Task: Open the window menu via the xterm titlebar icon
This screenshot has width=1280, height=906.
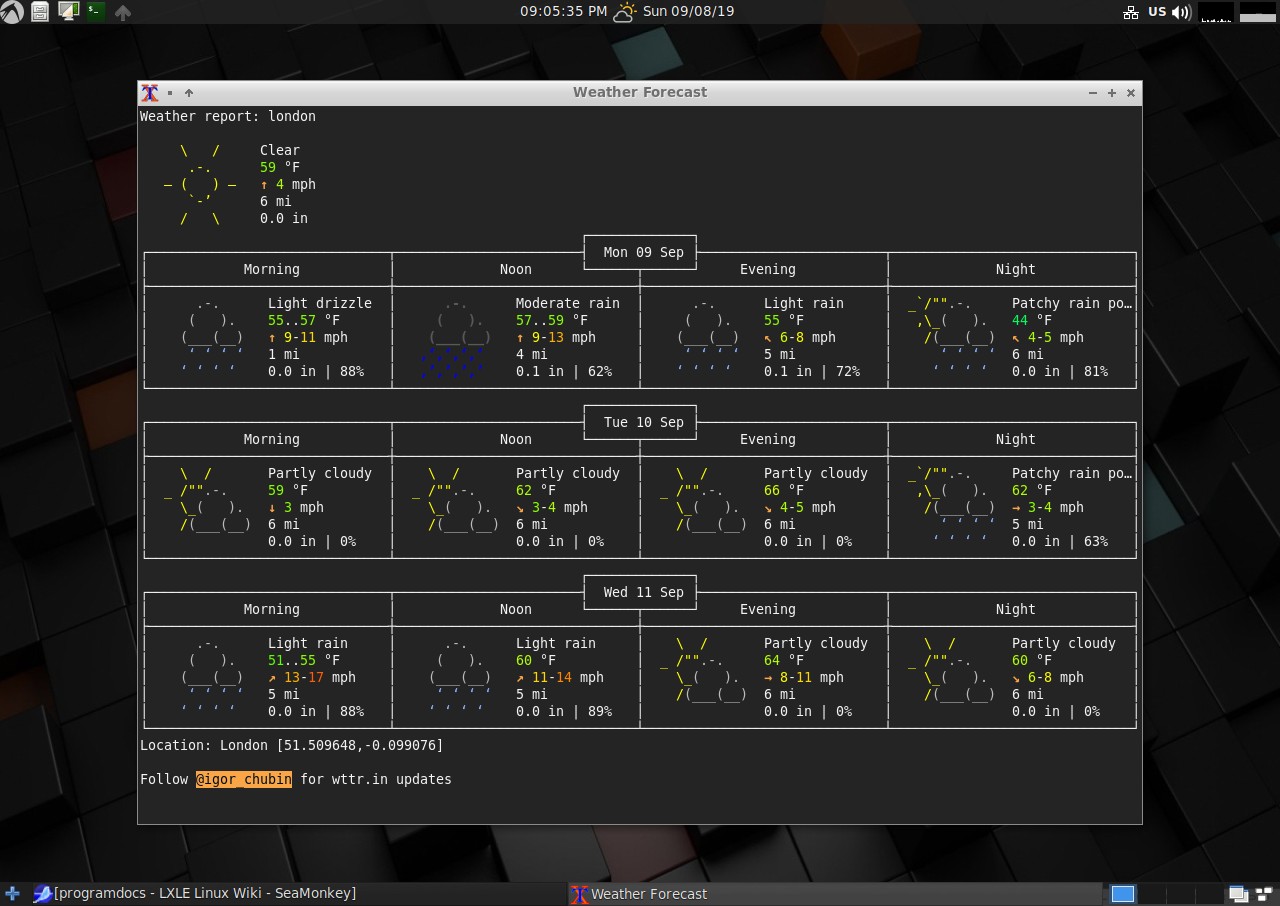Action: (150, 92)
